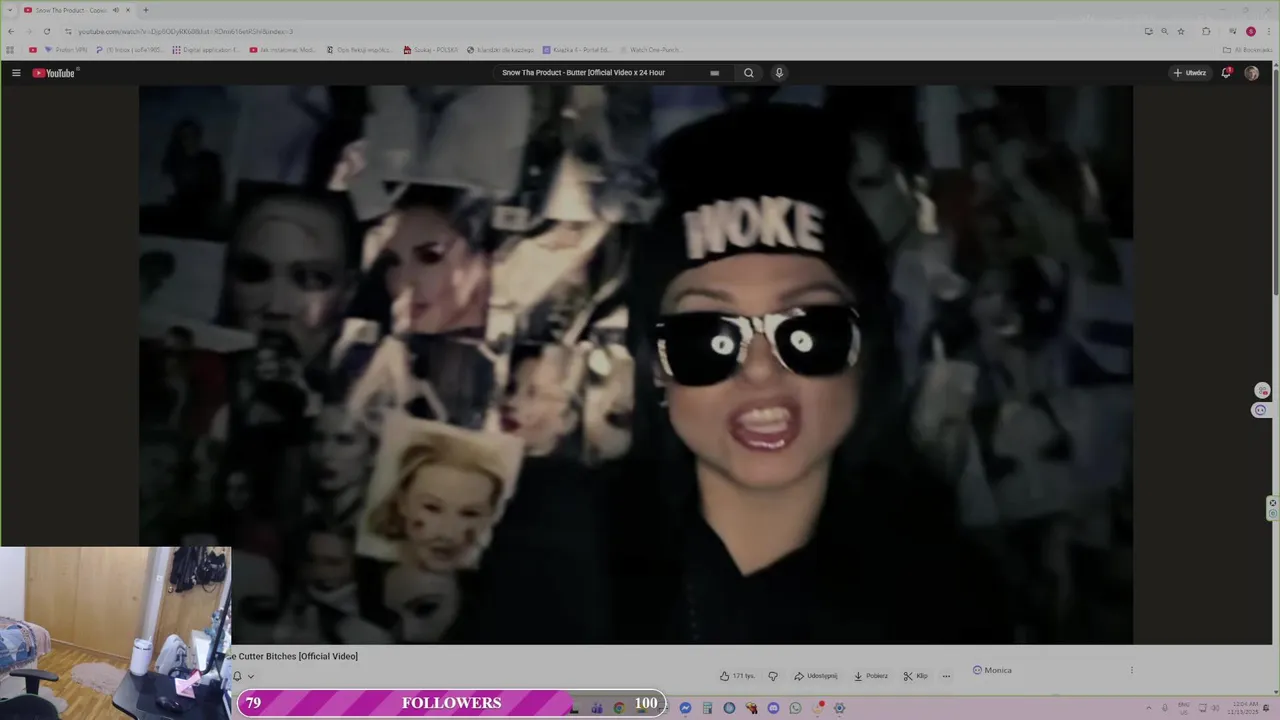Share the video via Udostępnij
Screen dimensions: 1280x720
pyautogui.click(x=815, y=676)
